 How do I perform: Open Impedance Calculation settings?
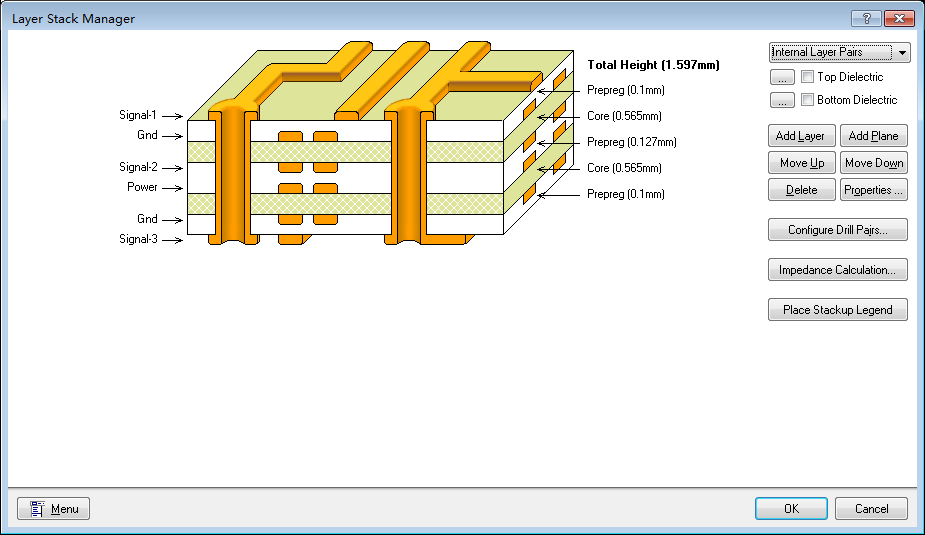point(837,270)
